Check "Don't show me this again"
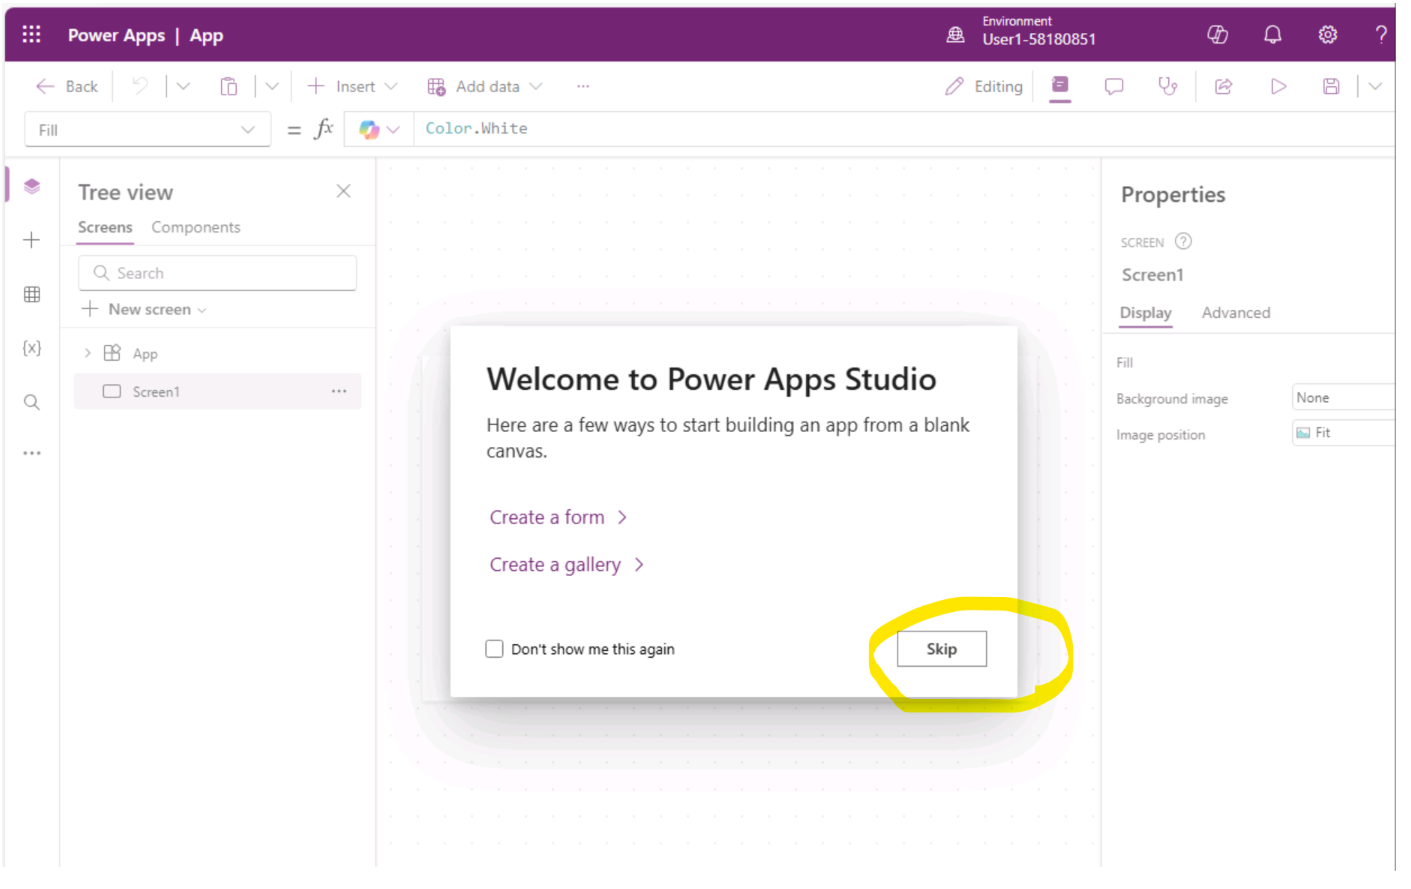The image size is (1411, 889). click(494, 649)
